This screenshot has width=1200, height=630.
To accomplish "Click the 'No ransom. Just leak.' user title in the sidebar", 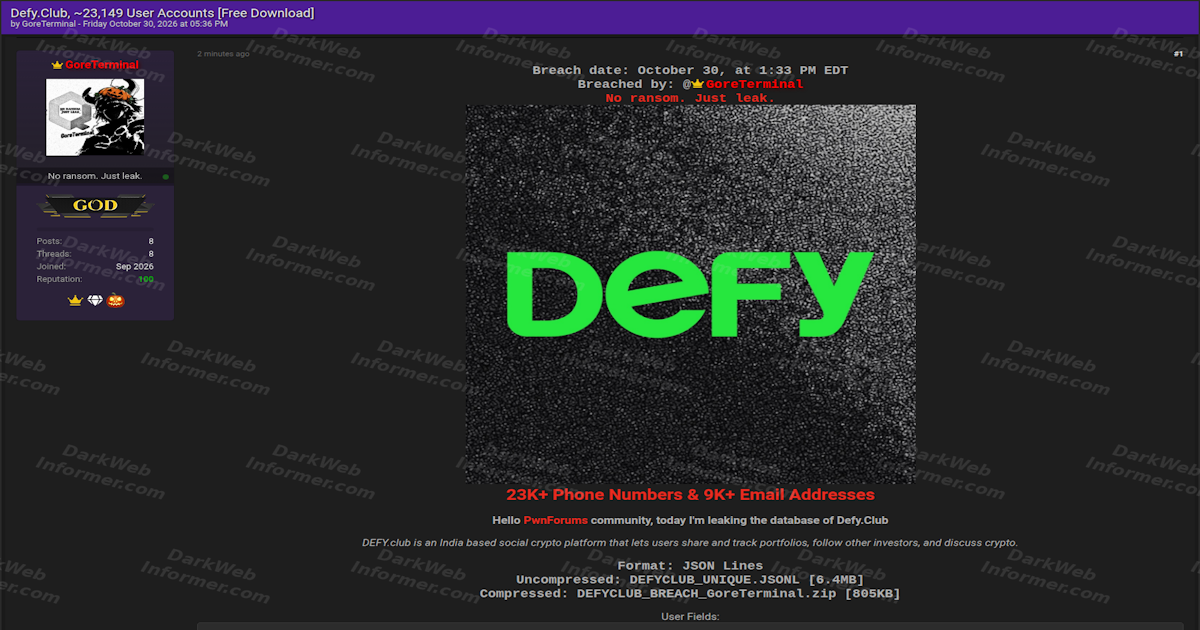I will click(95, 176).
